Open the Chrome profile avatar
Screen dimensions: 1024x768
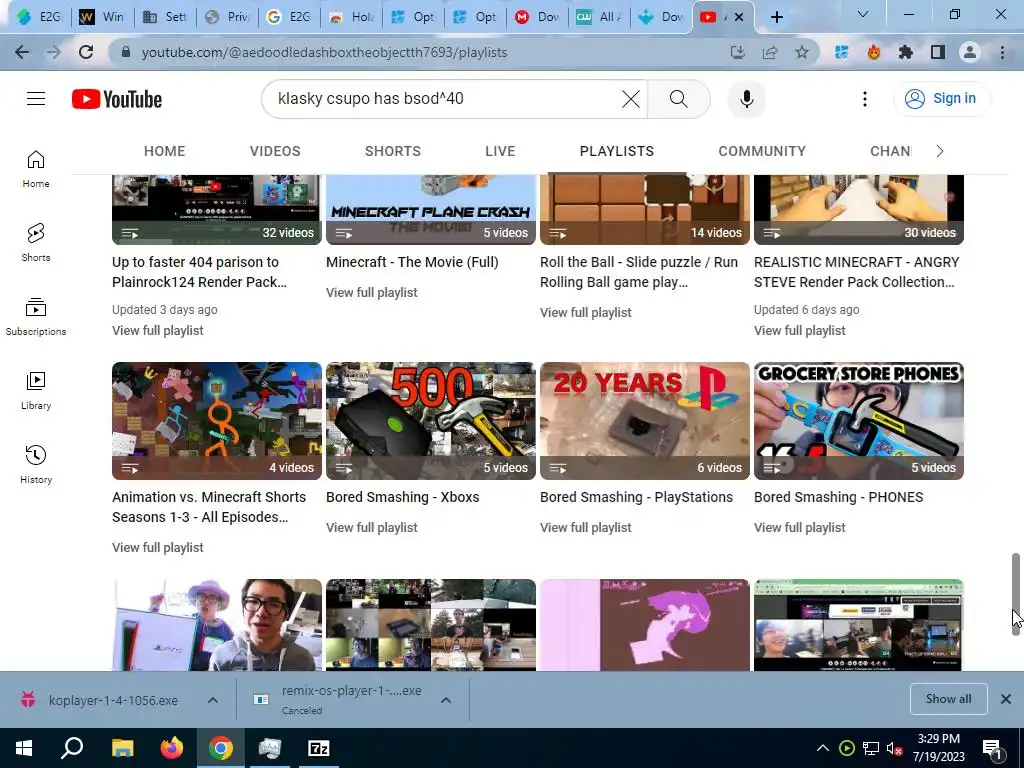[970, 52]
